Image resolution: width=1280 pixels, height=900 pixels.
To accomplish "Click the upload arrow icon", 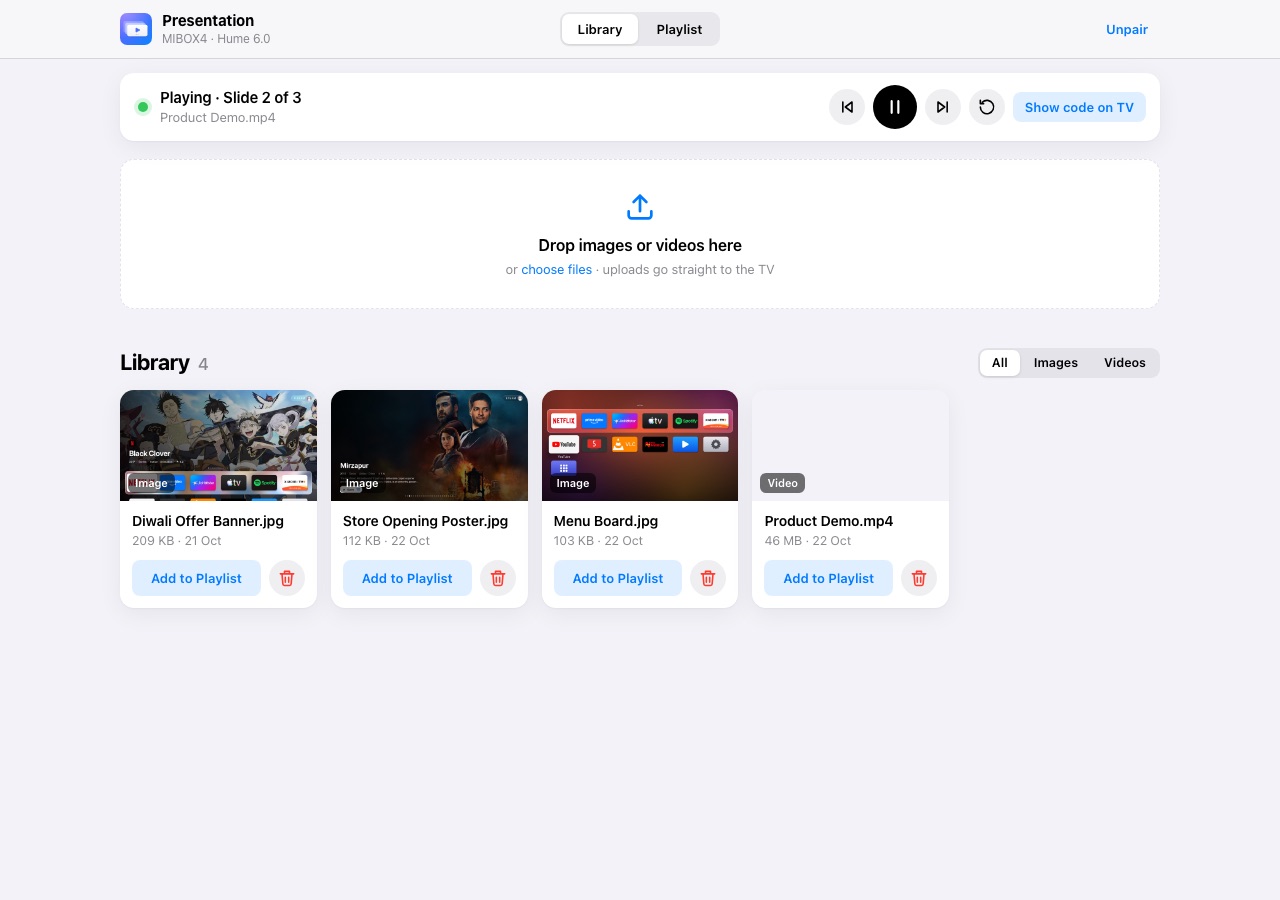I will point(640,207).
